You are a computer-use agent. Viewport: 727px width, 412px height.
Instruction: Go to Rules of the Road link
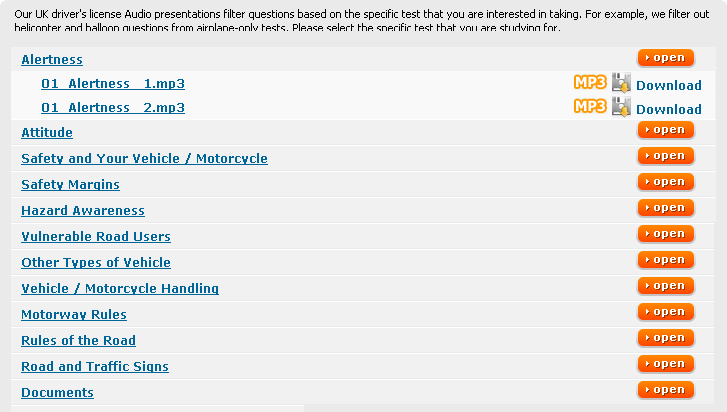click(78, 340)
